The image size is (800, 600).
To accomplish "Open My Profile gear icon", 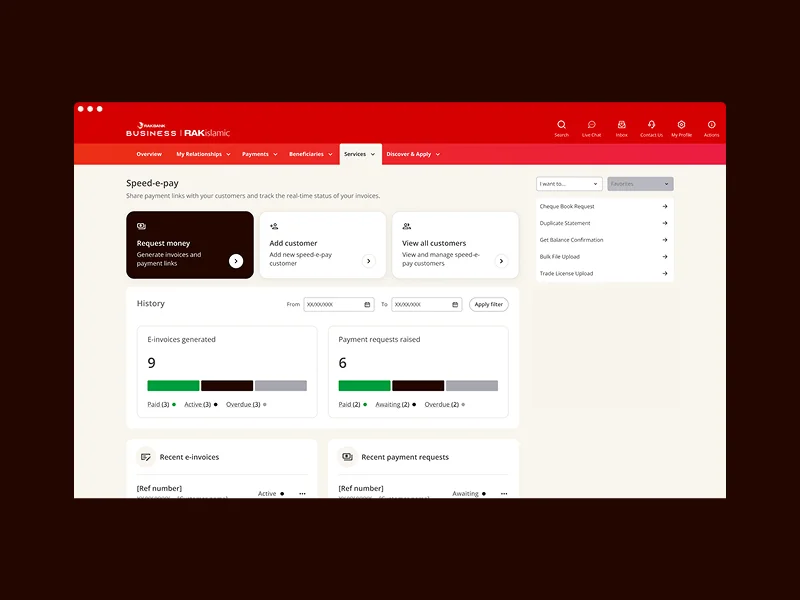I will coord(681,124).
